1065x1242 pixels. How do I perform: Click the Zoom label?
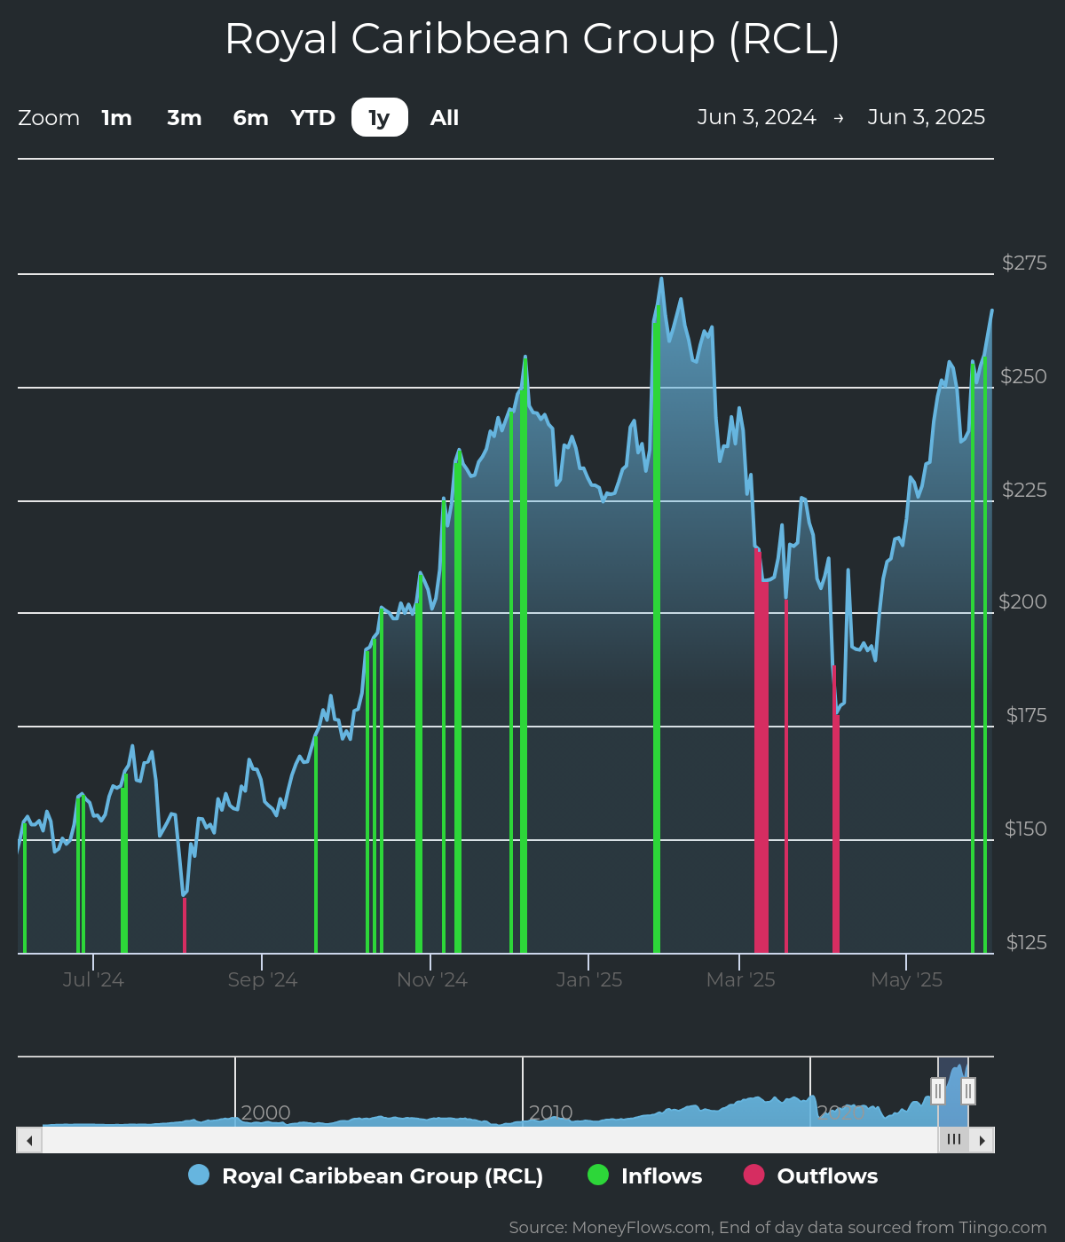click(49, 118)
